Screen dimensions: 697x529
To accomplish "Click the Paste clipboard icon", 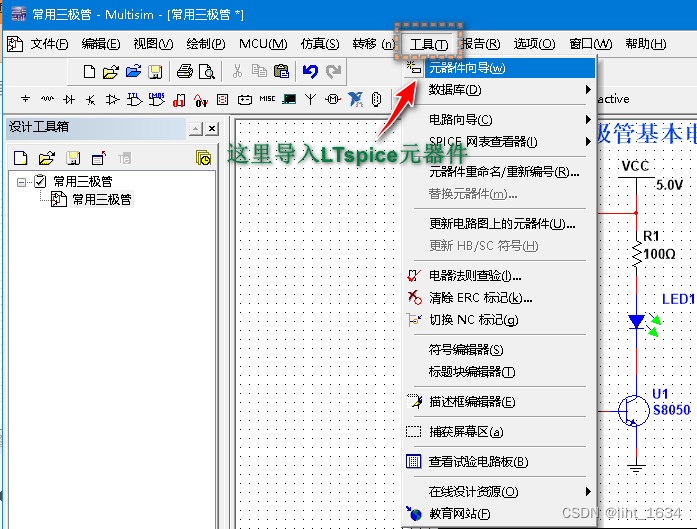I will [281, 71].
